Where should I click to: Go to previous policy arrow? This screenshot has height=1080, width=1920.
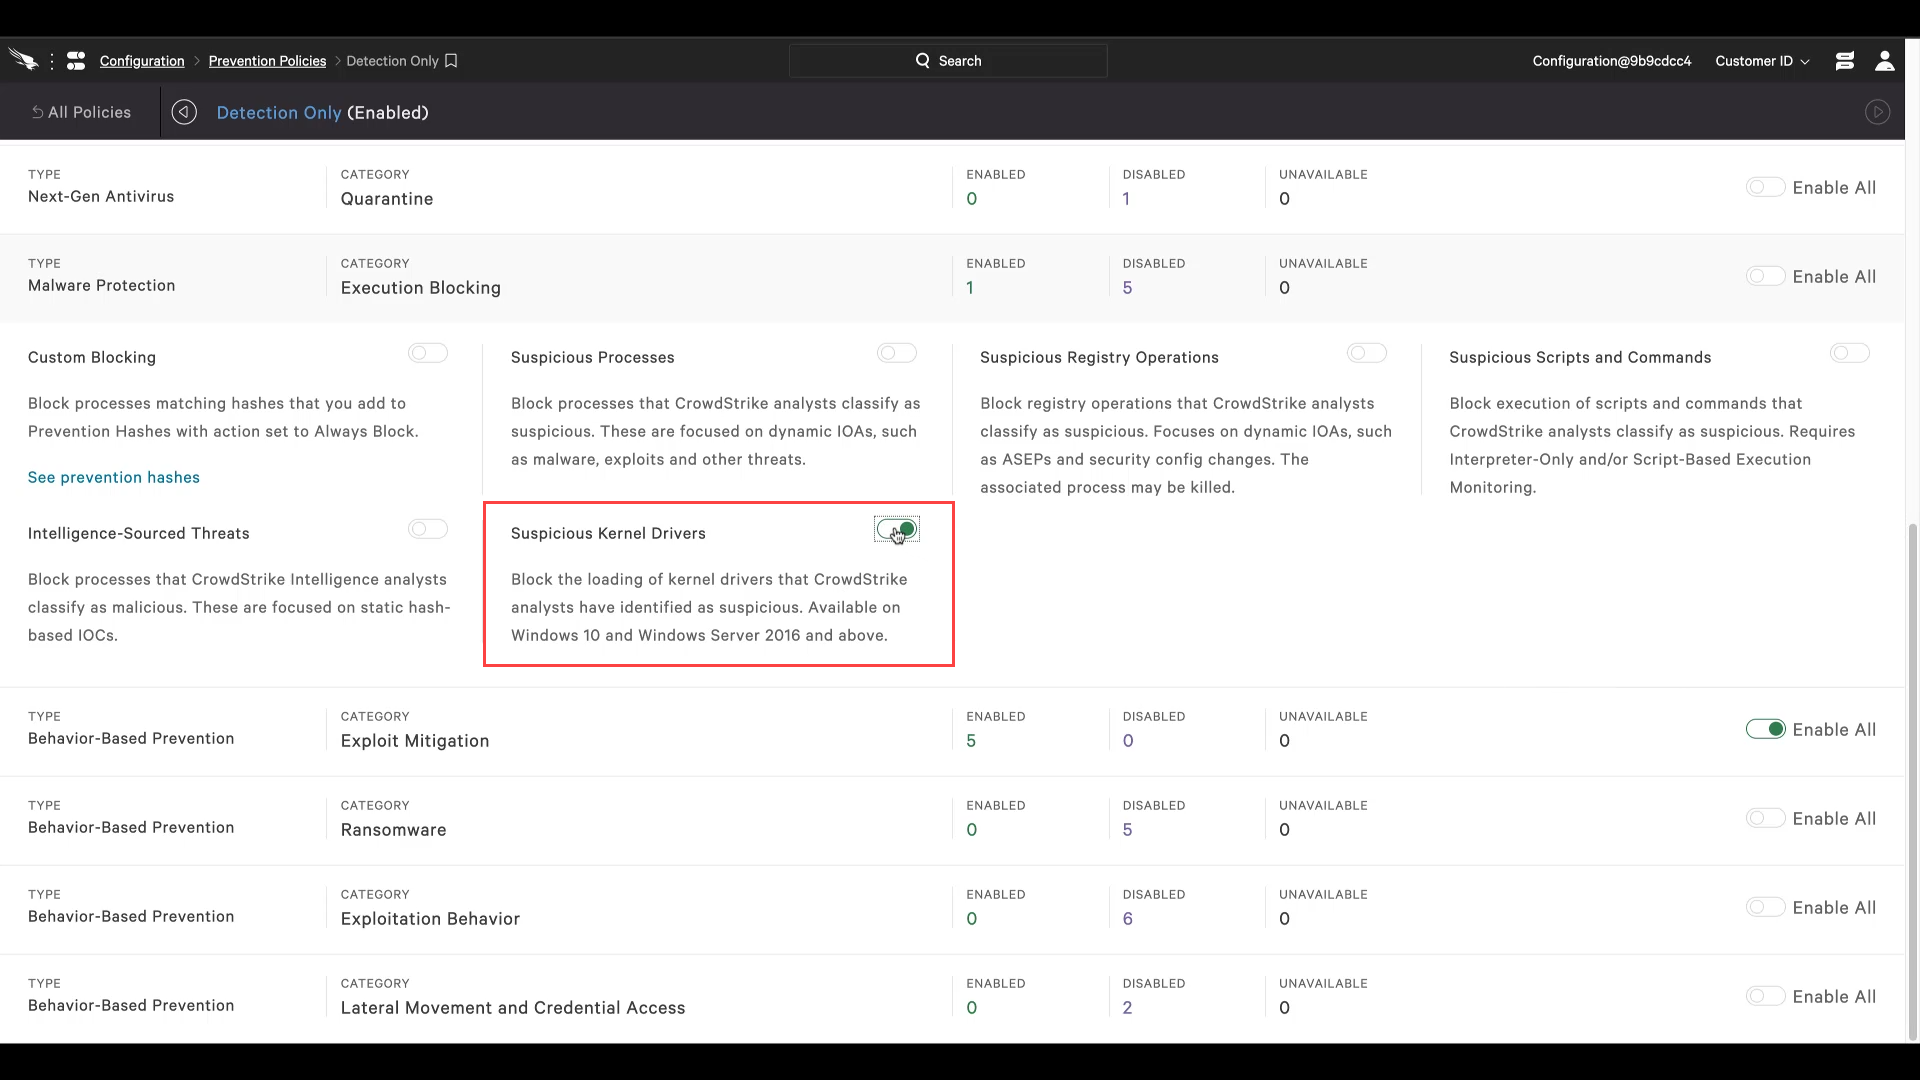click(x=184, y=112)
